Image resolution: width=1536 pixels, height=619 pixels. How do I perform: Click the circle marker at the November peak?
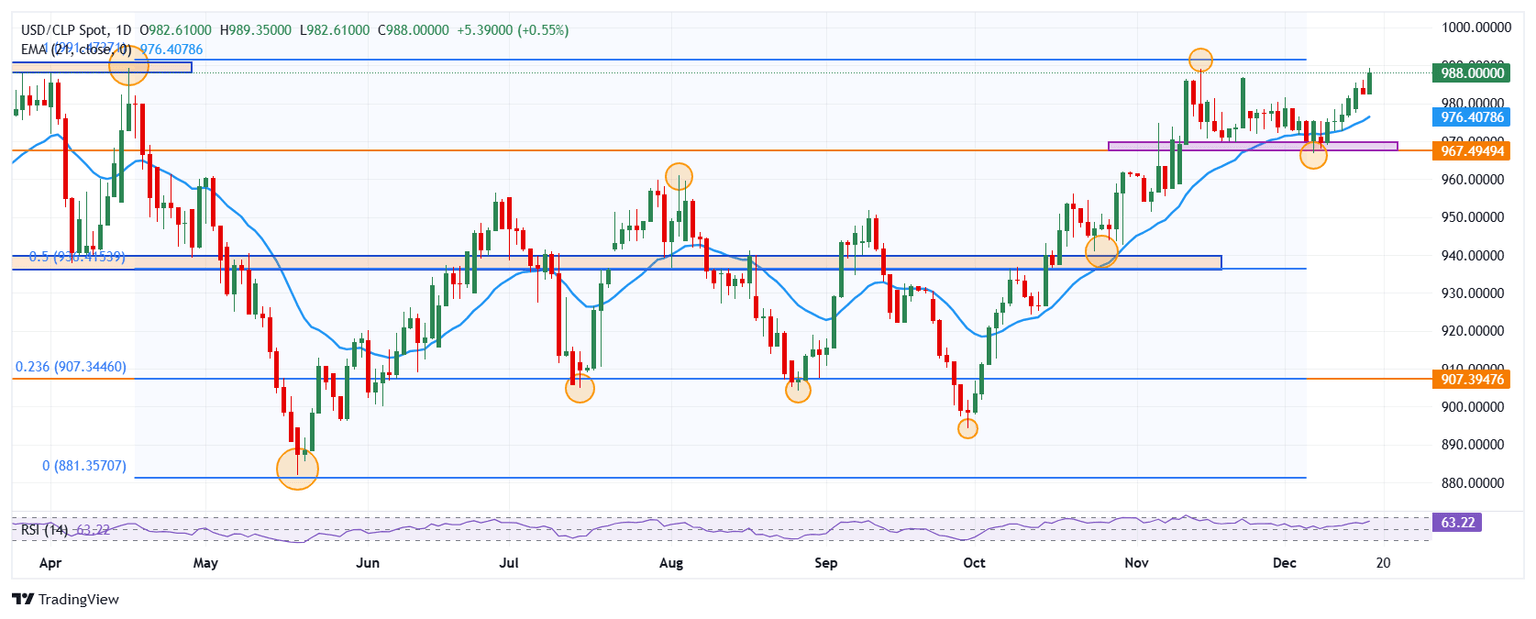tap(1201, 60)
